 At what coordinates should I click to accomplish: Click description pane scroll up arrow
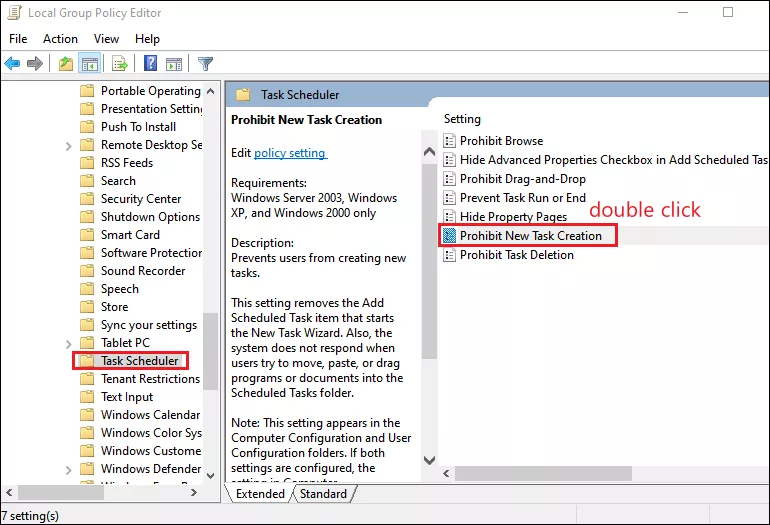pos(429,152)
